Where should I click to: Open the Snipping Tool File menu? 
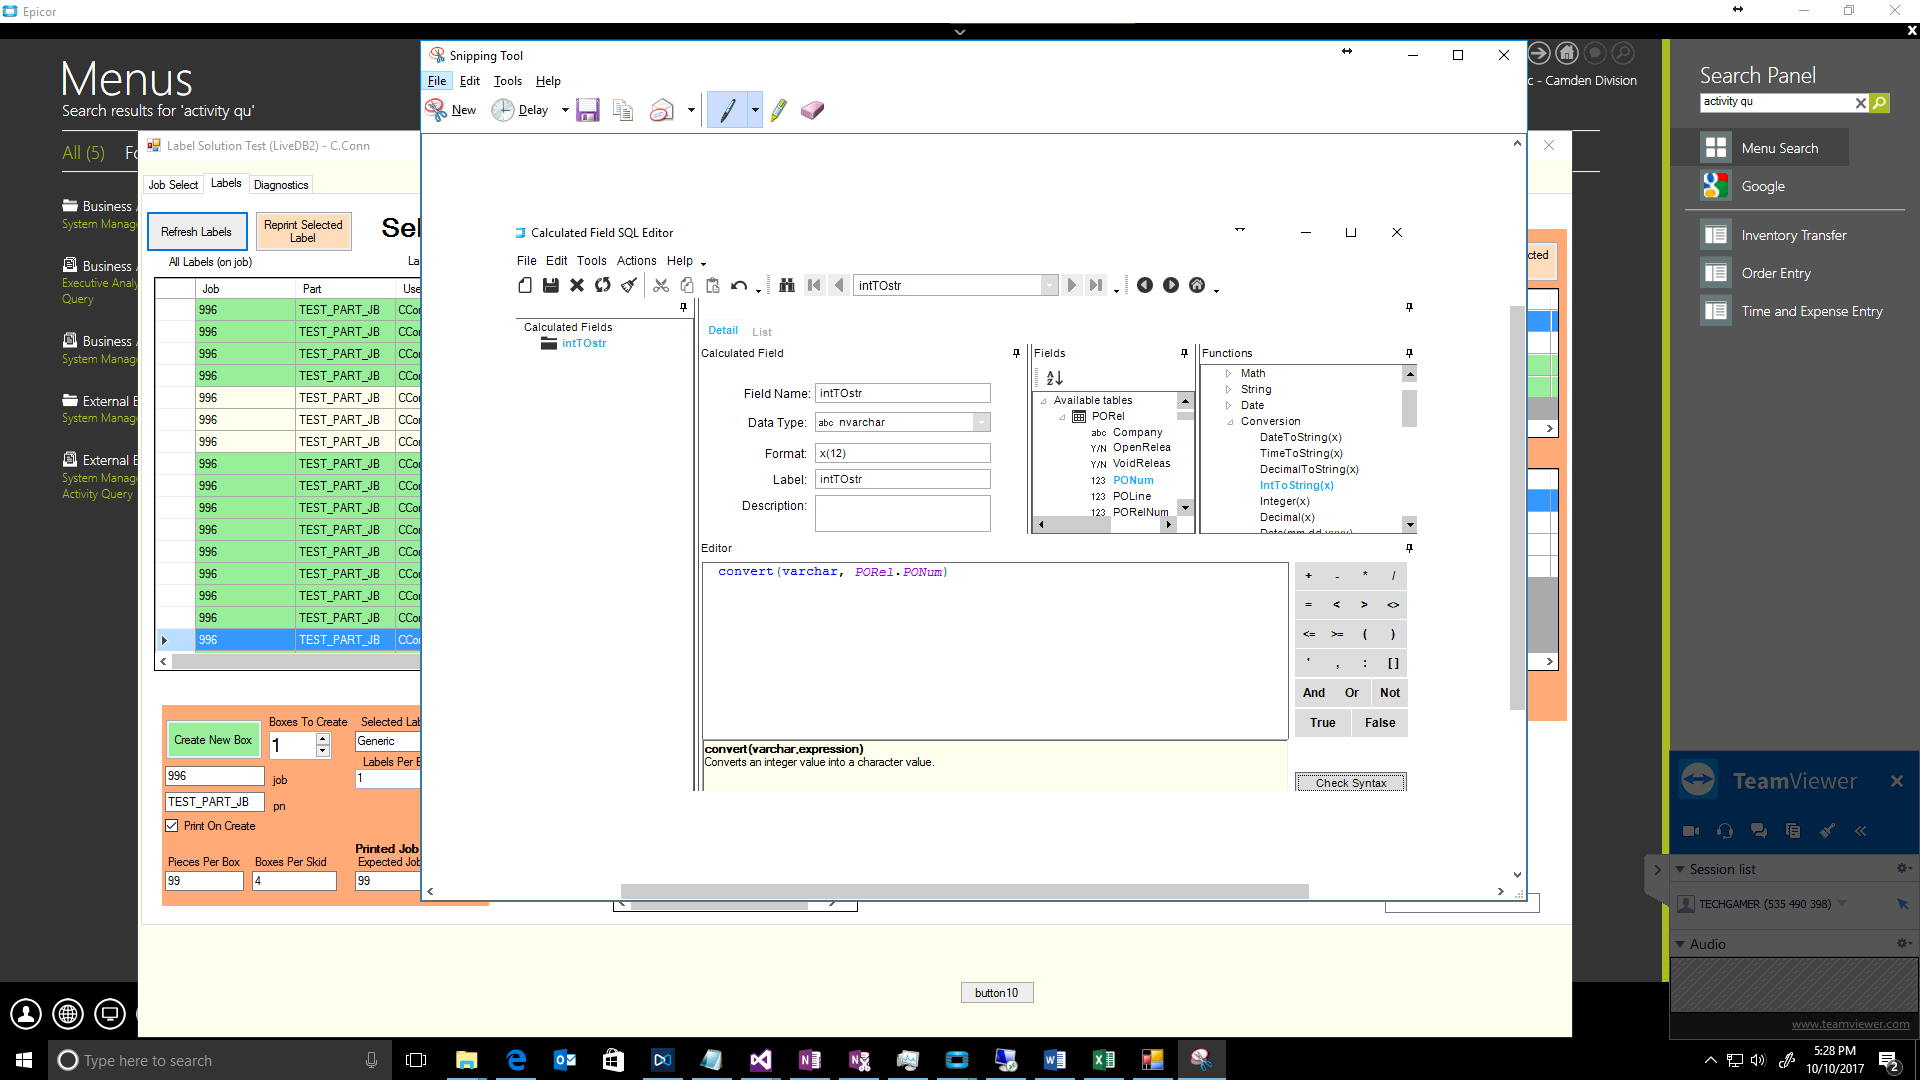tap(437, 81)
